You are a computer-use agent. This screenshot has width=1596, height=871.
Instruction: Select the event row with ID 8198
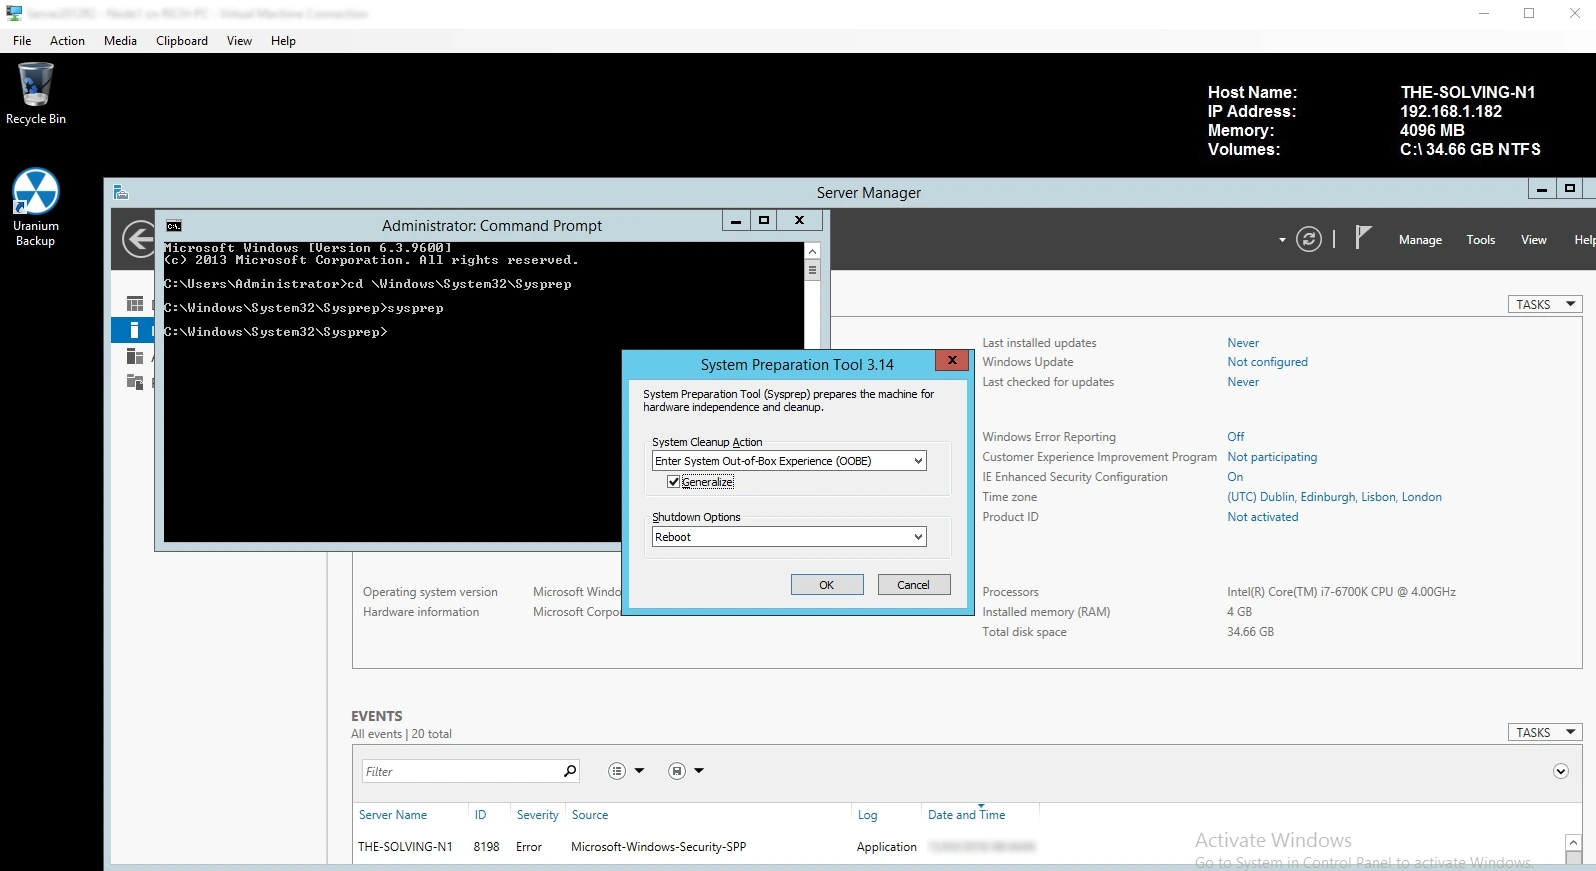(x=960, y=847)
